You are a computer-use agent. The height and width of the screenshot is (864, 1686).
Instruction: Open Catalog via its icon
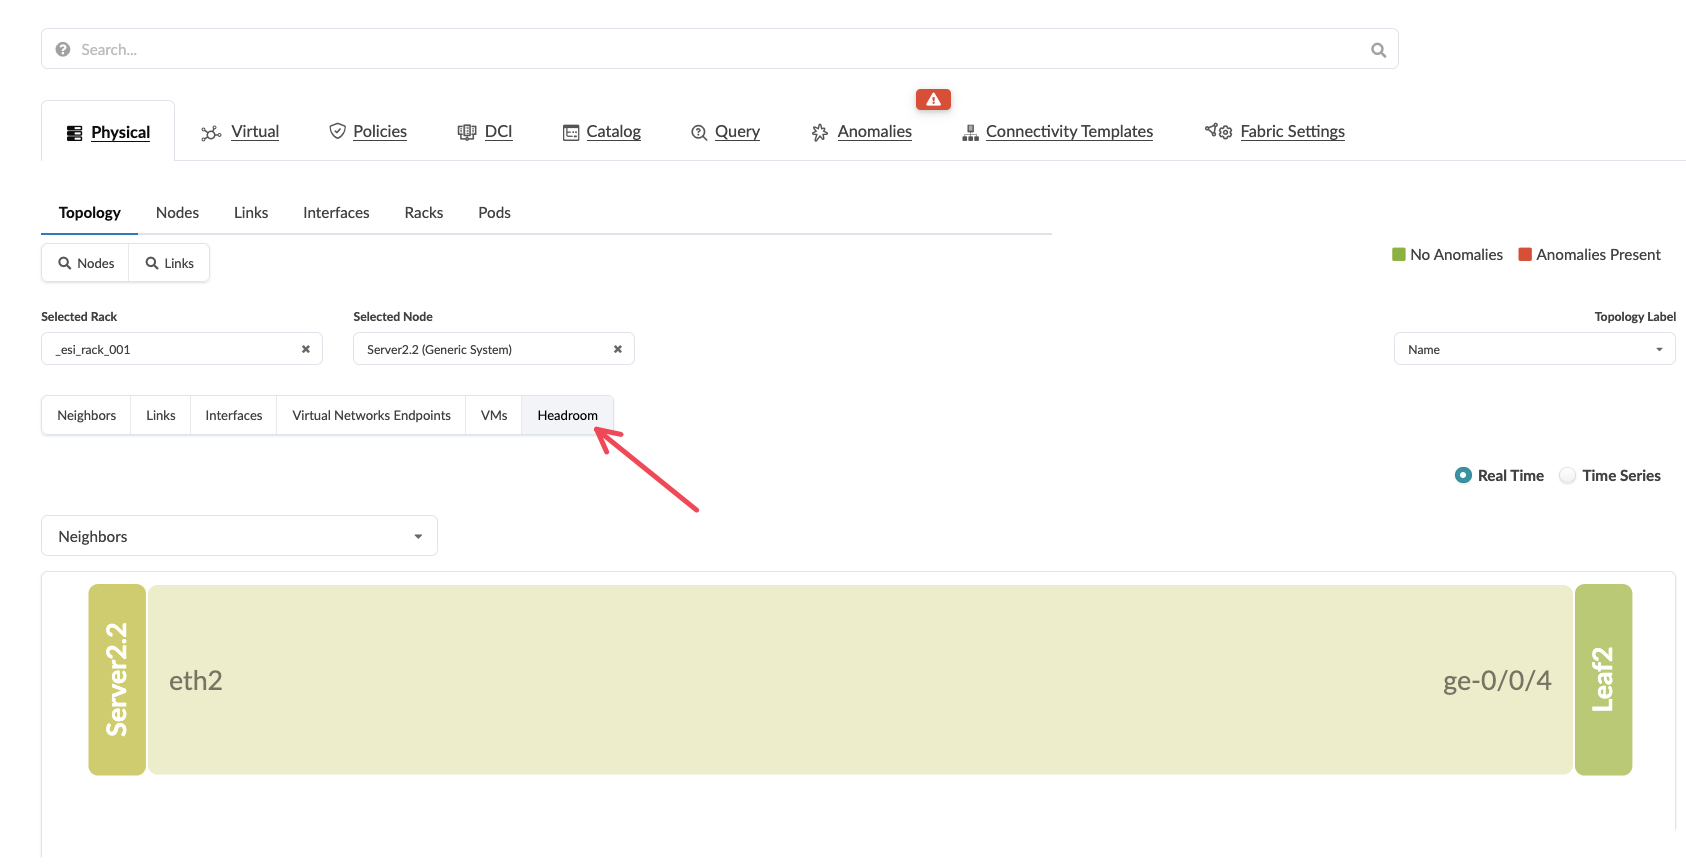[x=571, y=132]
